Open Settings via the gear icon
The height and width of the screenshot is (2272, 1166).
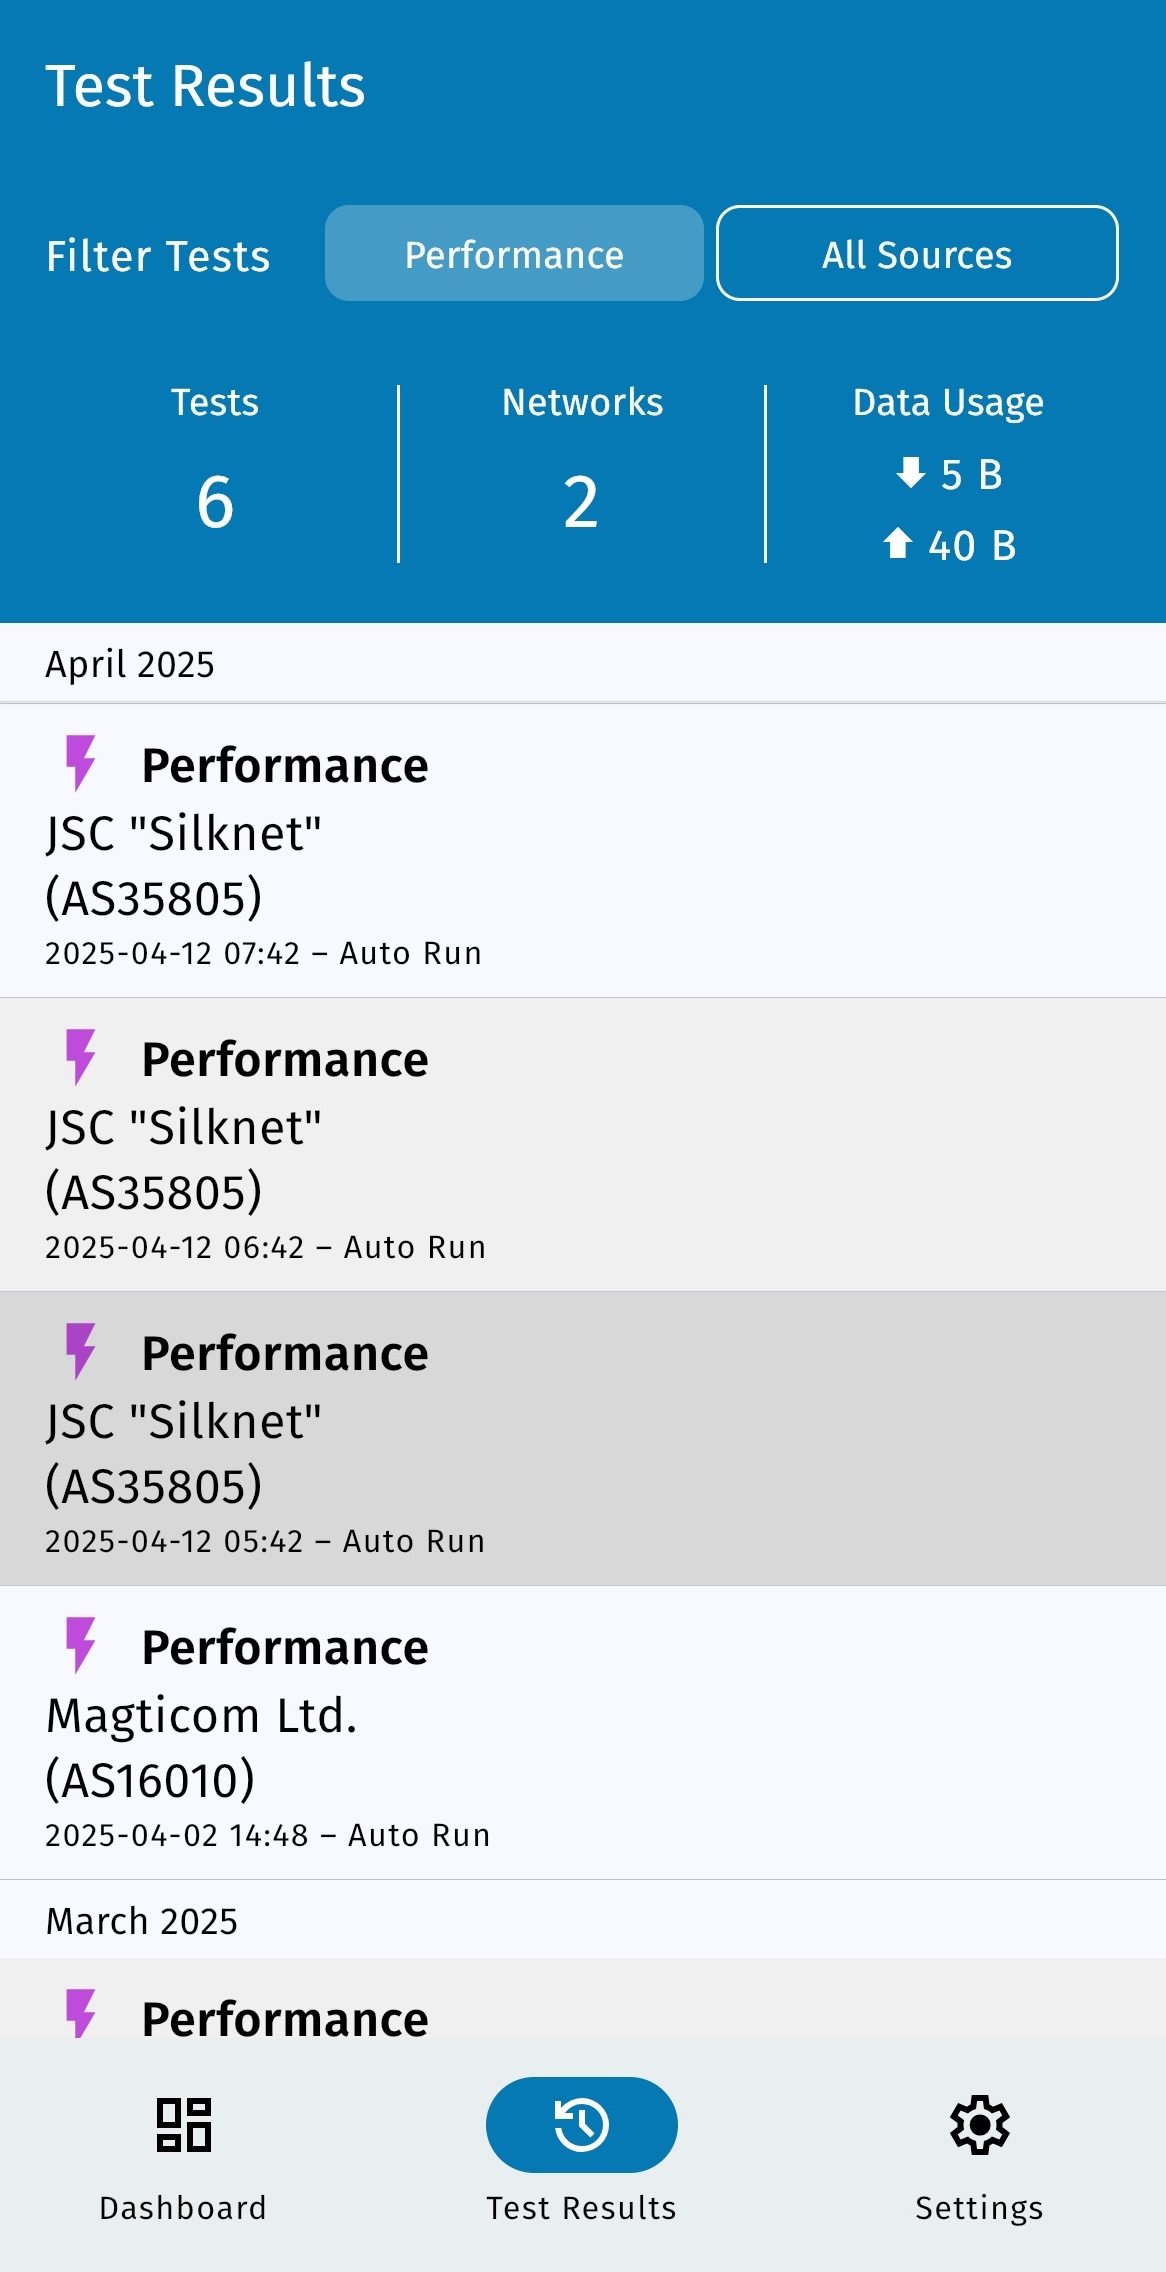pyautogui.click(x=979, y=2124)
